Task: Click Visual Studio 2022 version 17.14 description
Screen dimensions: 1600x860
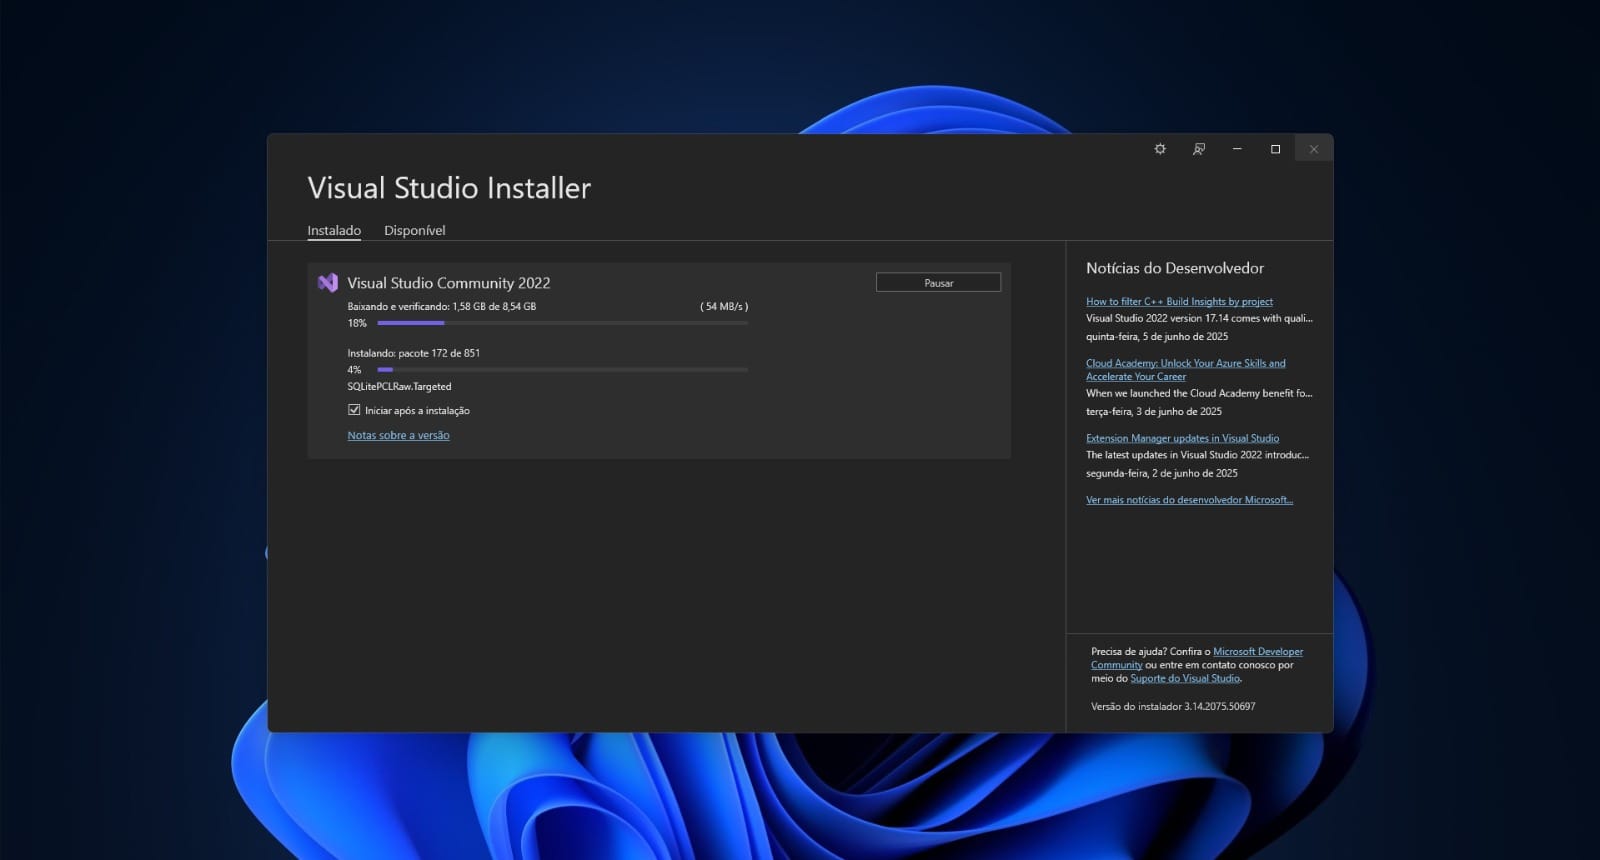Action: click(x=1199, y=318)
